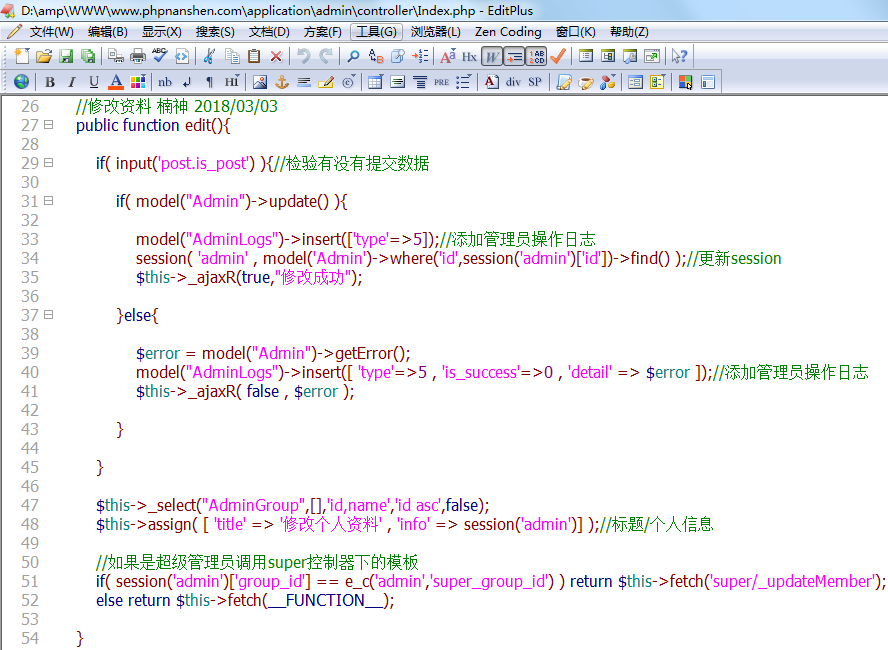Toggle Auto Indent button
This screenshot has width=888, height=650.
pos(514,57)
